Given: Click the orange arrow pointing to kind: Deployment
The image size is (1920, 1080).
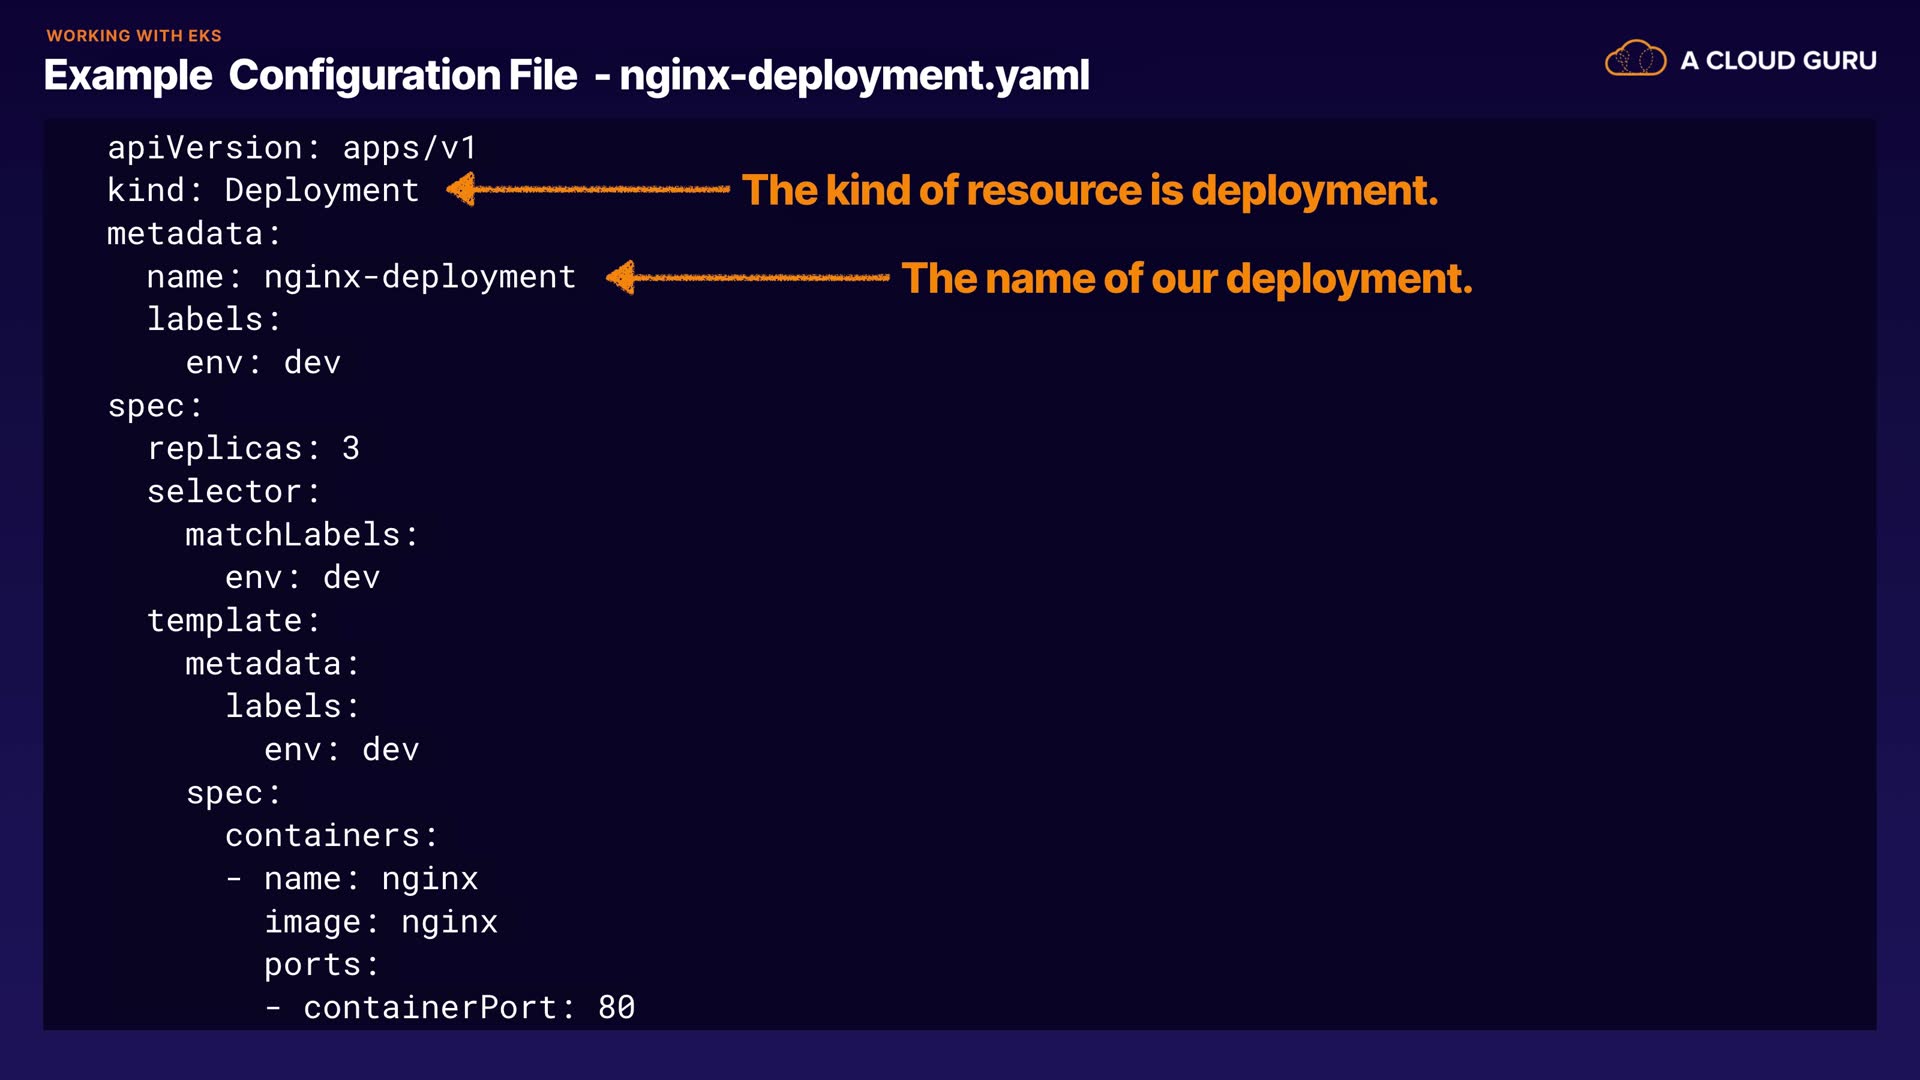Looking at the screenshot, I should click(588, 189).
